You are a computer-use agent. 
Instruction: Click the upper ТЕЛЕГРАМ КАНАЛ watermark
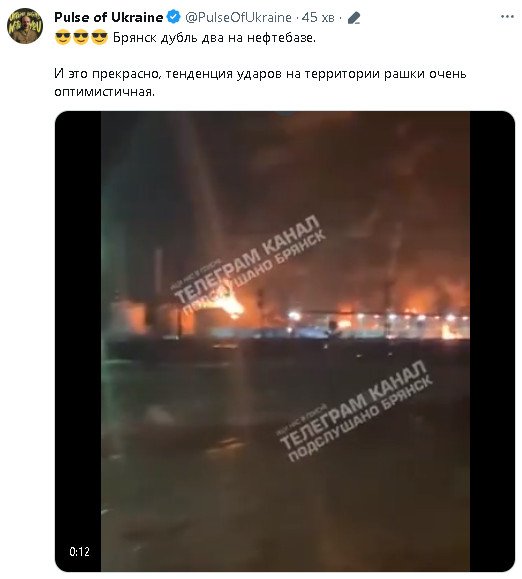click(x=247, y=265)
